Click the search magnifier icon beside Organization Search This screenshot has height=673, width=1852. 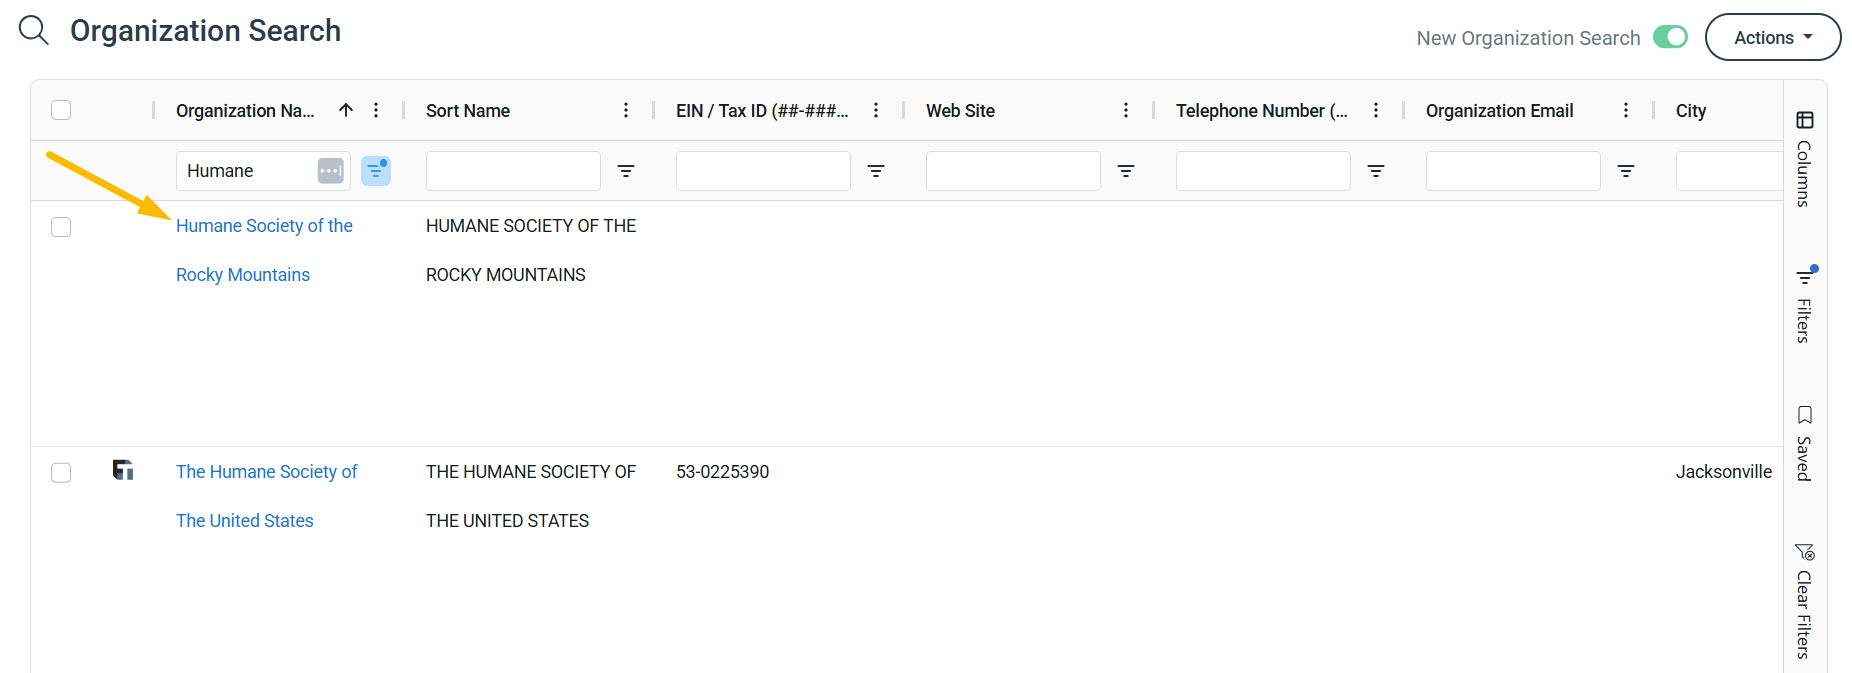coord(34,30)
